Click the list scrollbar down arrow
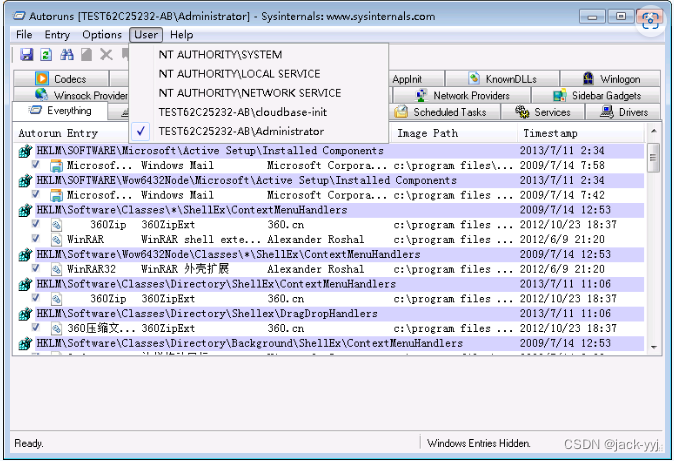 click(x=653, y=347)
